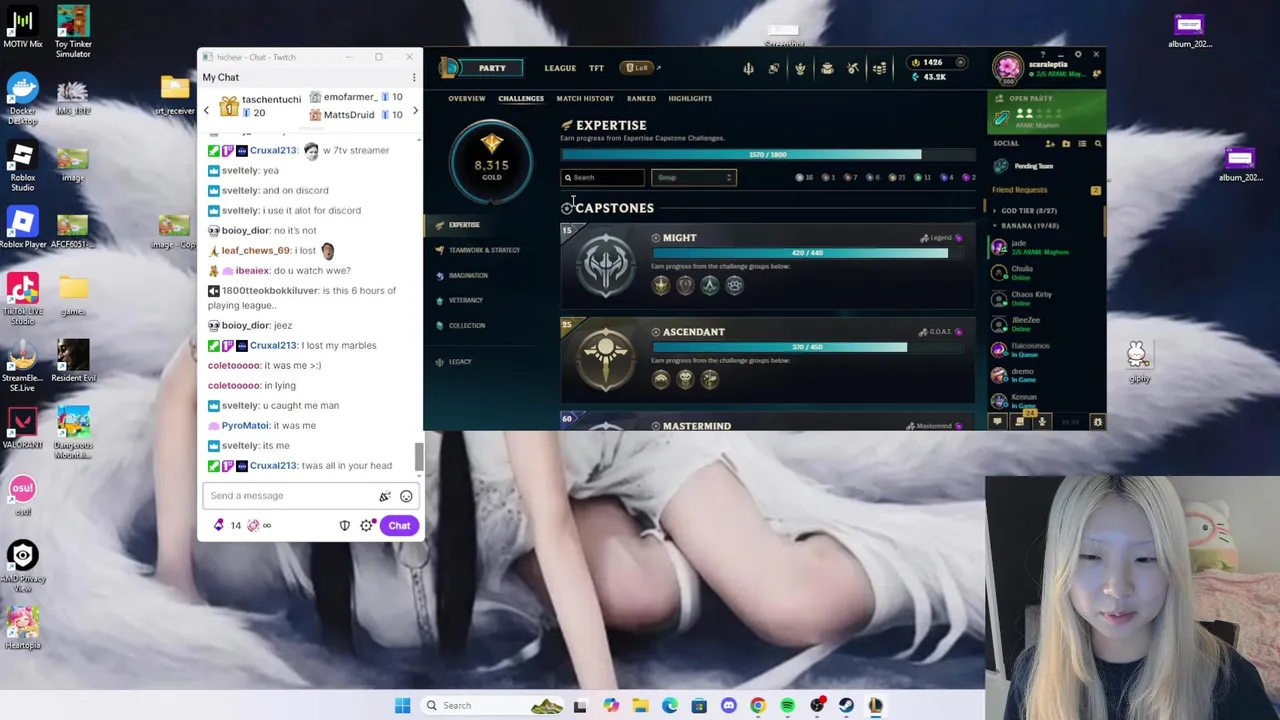Image resolution: width=1280 pixels, height=720 pixels.
Task: Click Expertise progress bar 1570/1800
Action: (768, 155)
